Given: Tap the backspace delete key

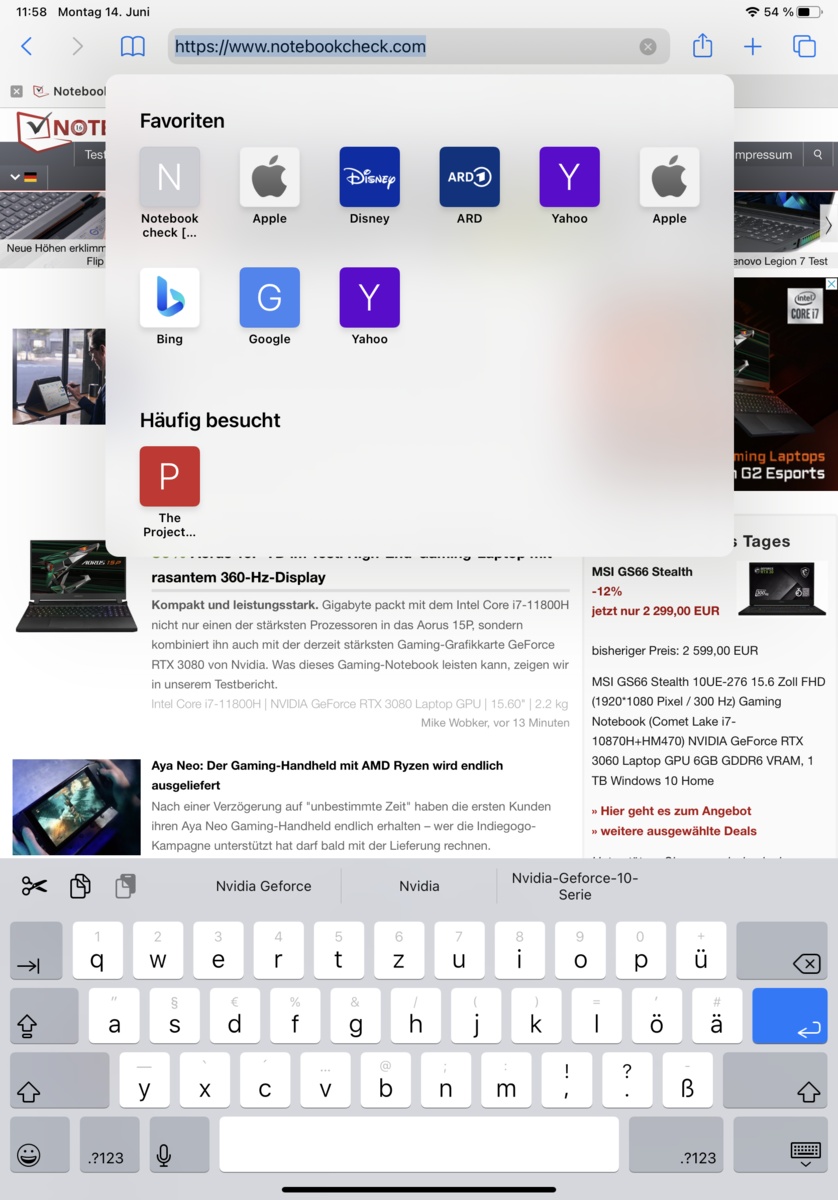Looking at the screenshot, I should (x=782, y=950).
